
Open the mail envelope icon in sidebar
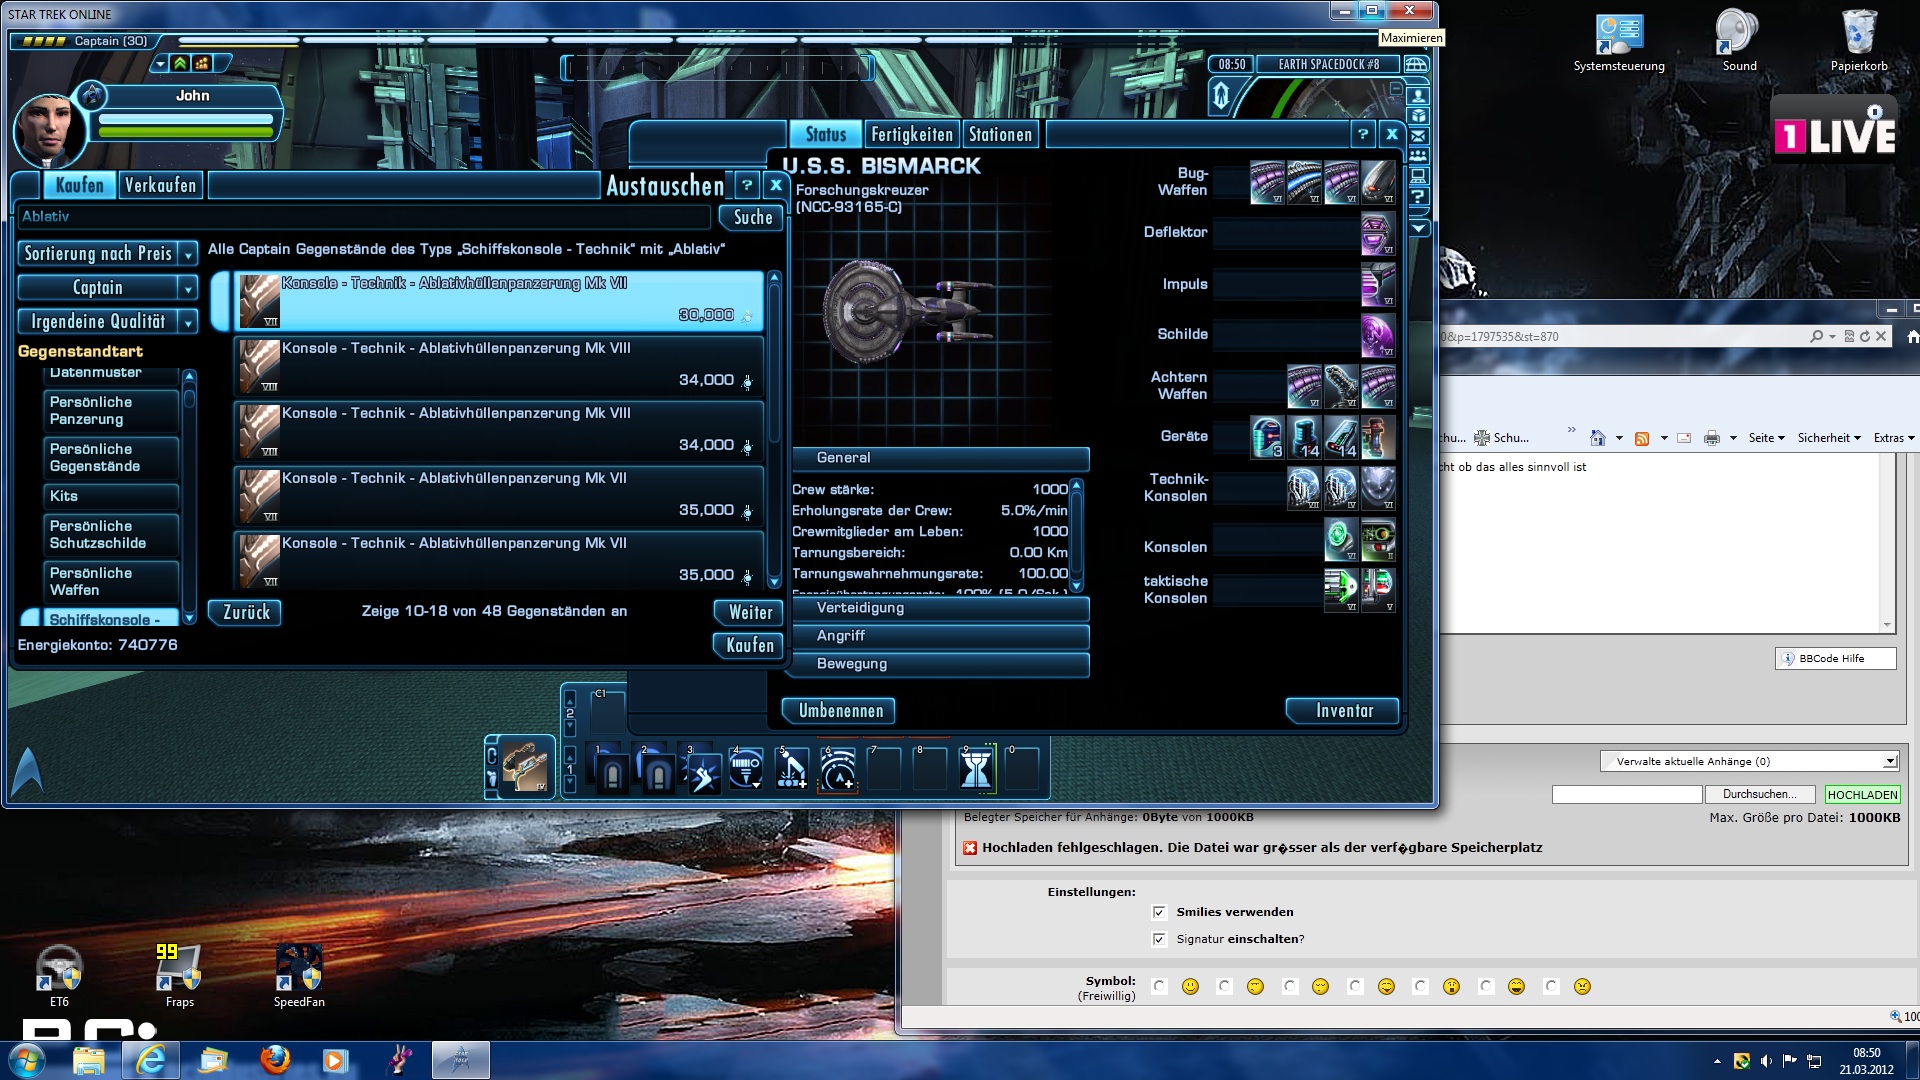pos(1418,136)
